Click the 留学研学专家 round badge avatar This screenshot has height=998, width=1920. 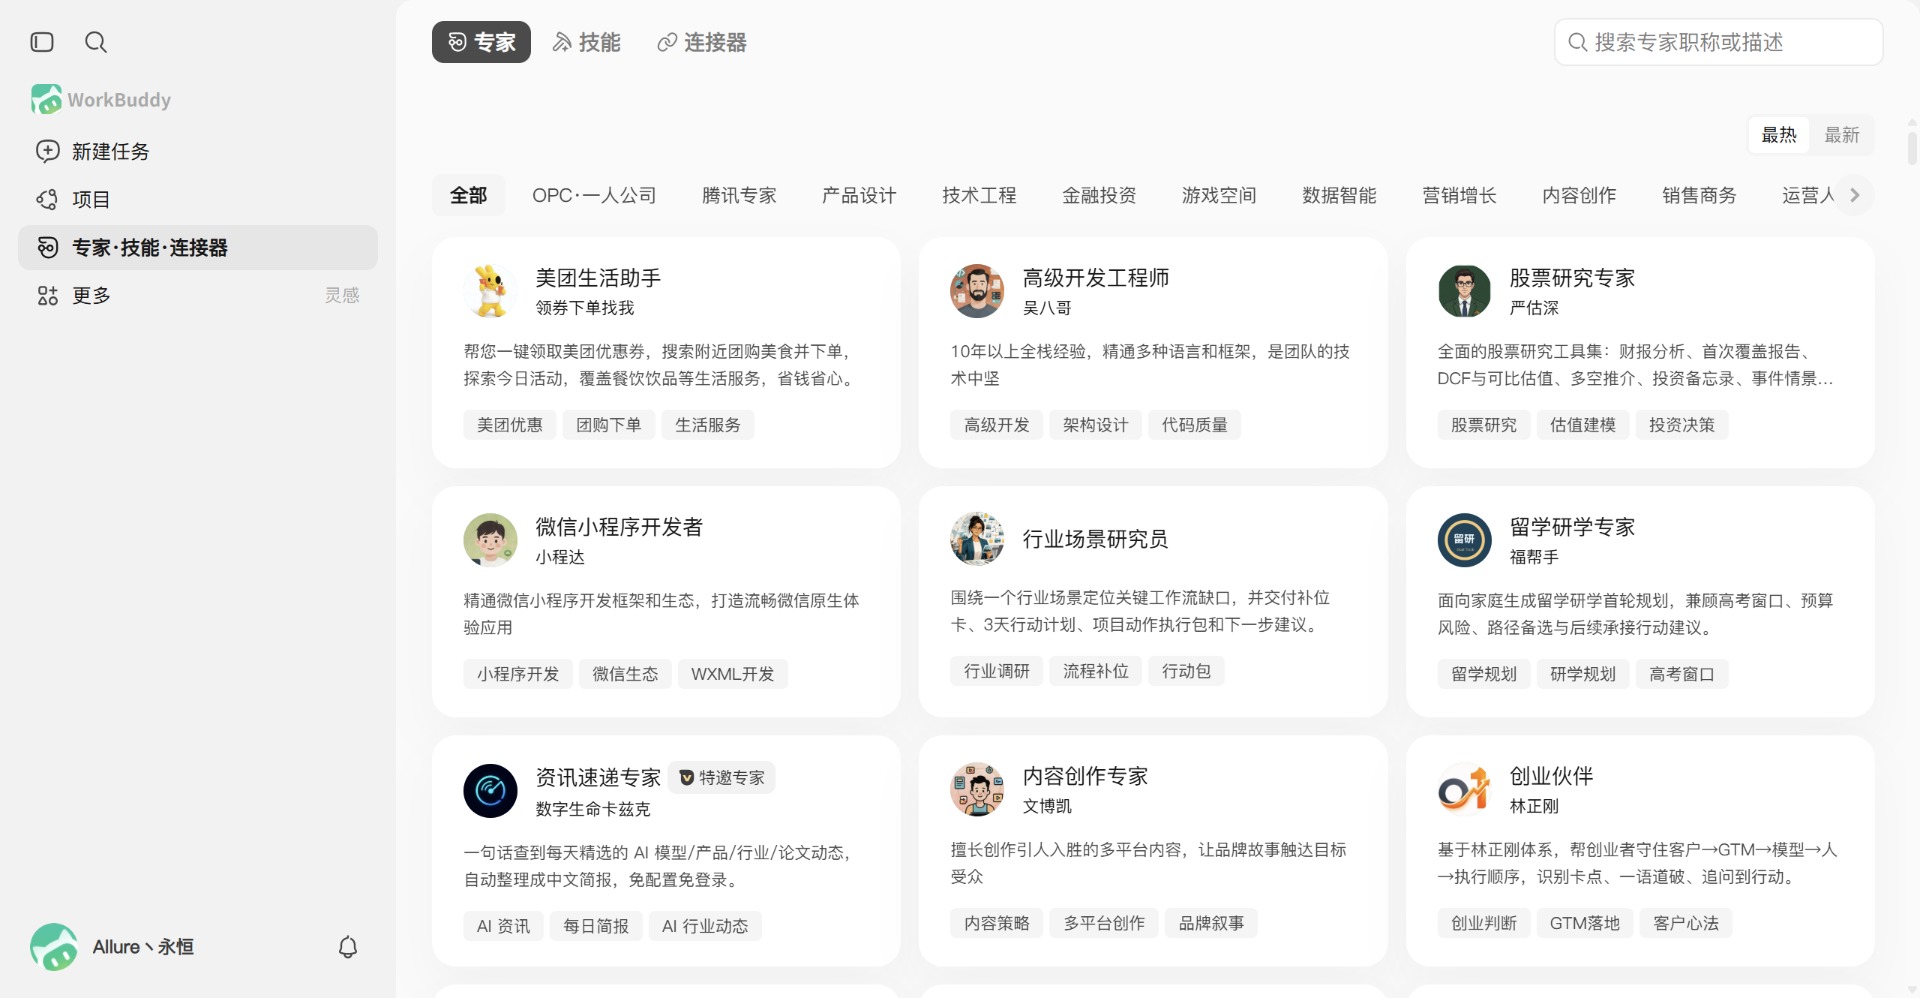point(1464,540)
